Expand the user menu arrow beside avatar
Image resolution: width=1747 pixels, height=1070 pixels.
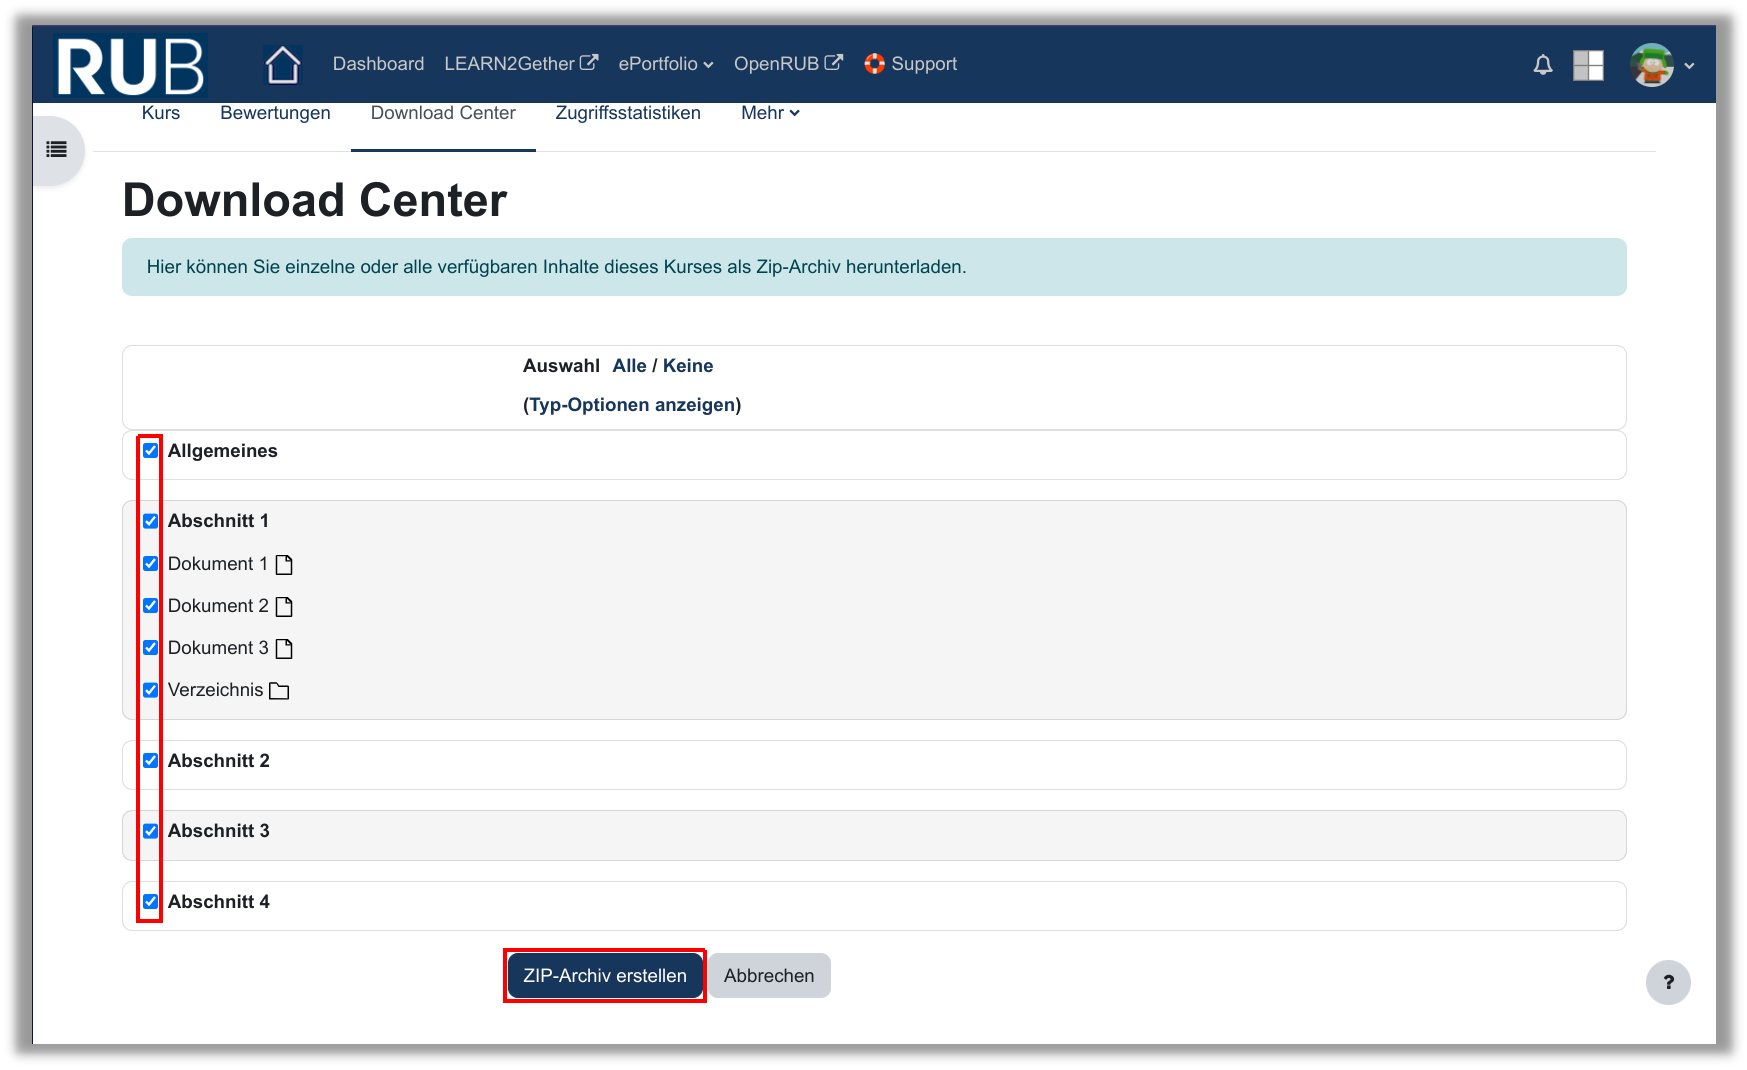[x=1689, y=66]
